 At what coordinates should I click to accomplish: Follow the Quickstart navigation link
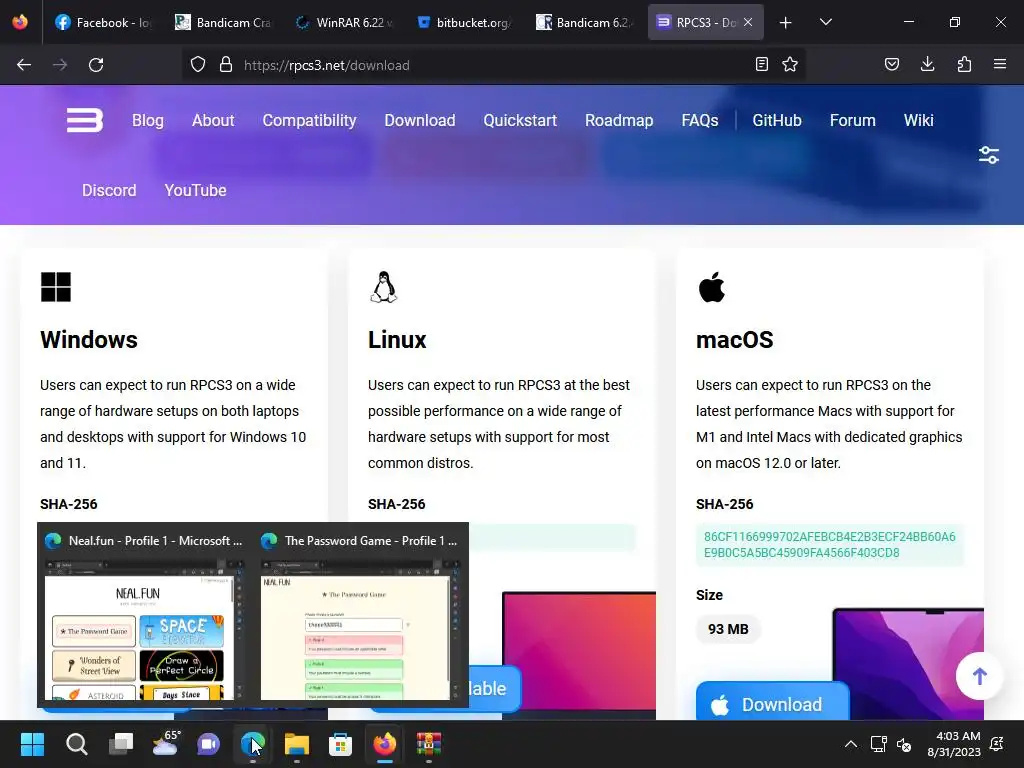pyautogui.click(x=520, y=120)
